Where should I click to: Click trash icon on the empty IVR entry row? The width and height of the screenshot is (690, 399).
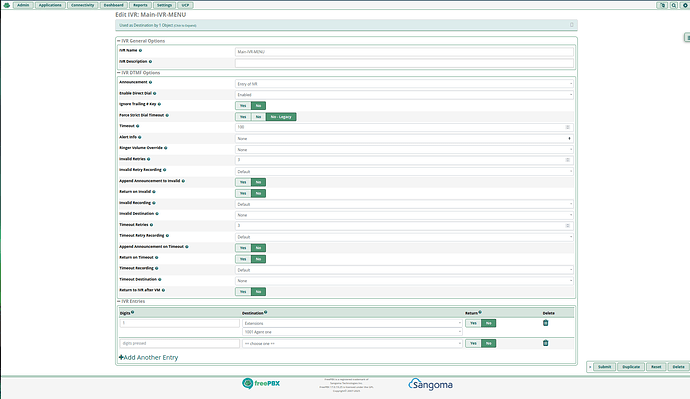[x=546, y=343]
